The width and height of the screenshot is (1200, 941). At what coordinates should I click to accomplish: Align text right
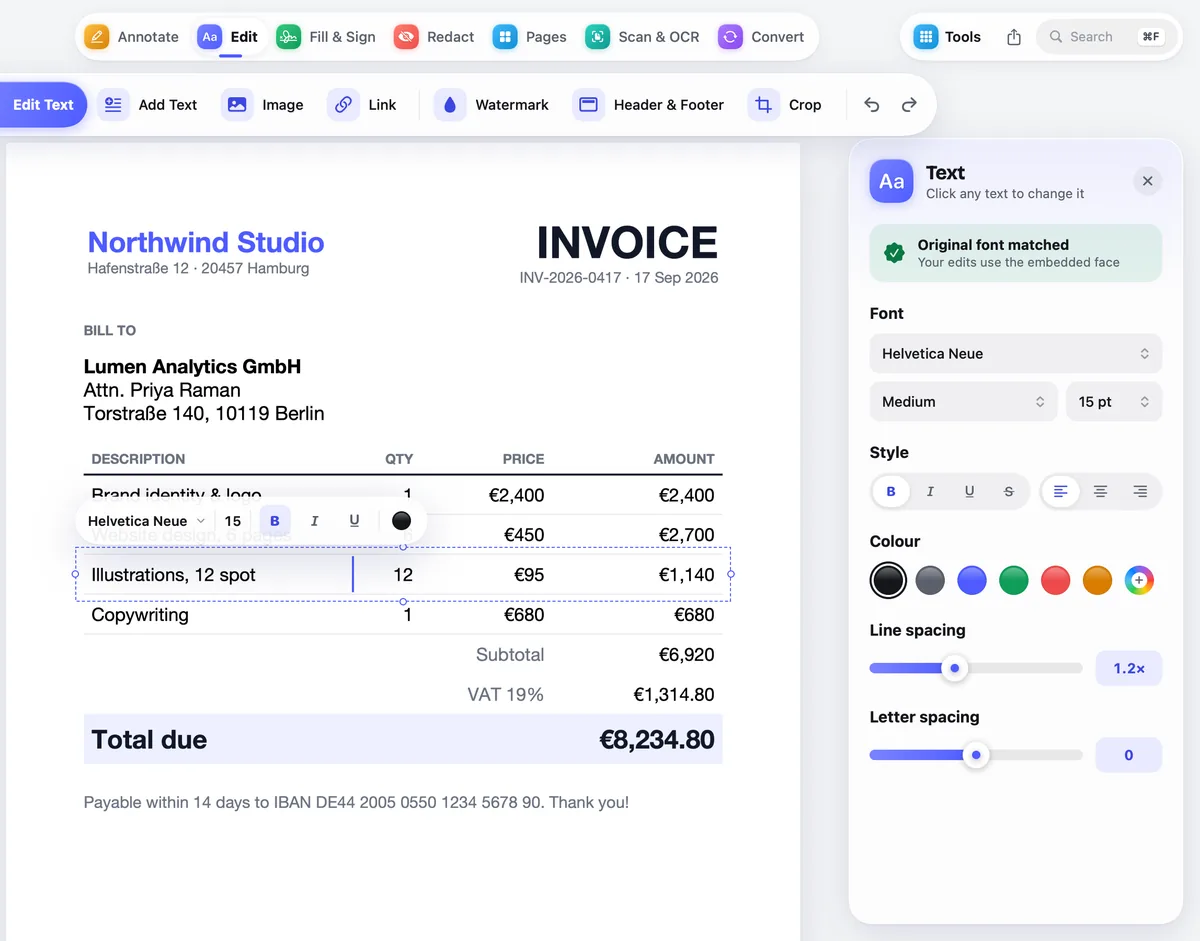point(1140,491)
